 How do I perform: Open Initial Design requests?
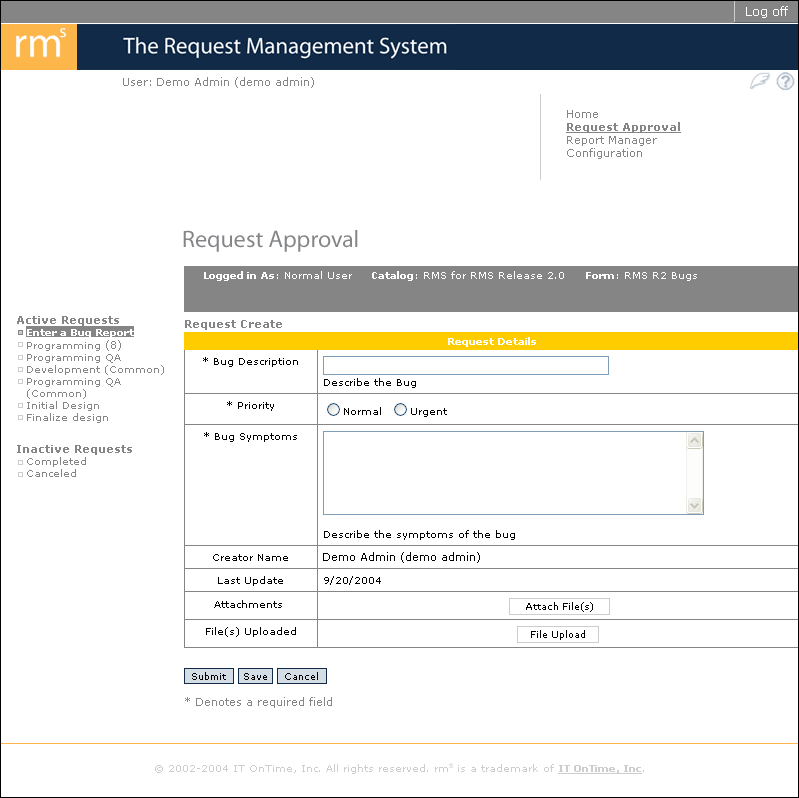tap(63, 406)
